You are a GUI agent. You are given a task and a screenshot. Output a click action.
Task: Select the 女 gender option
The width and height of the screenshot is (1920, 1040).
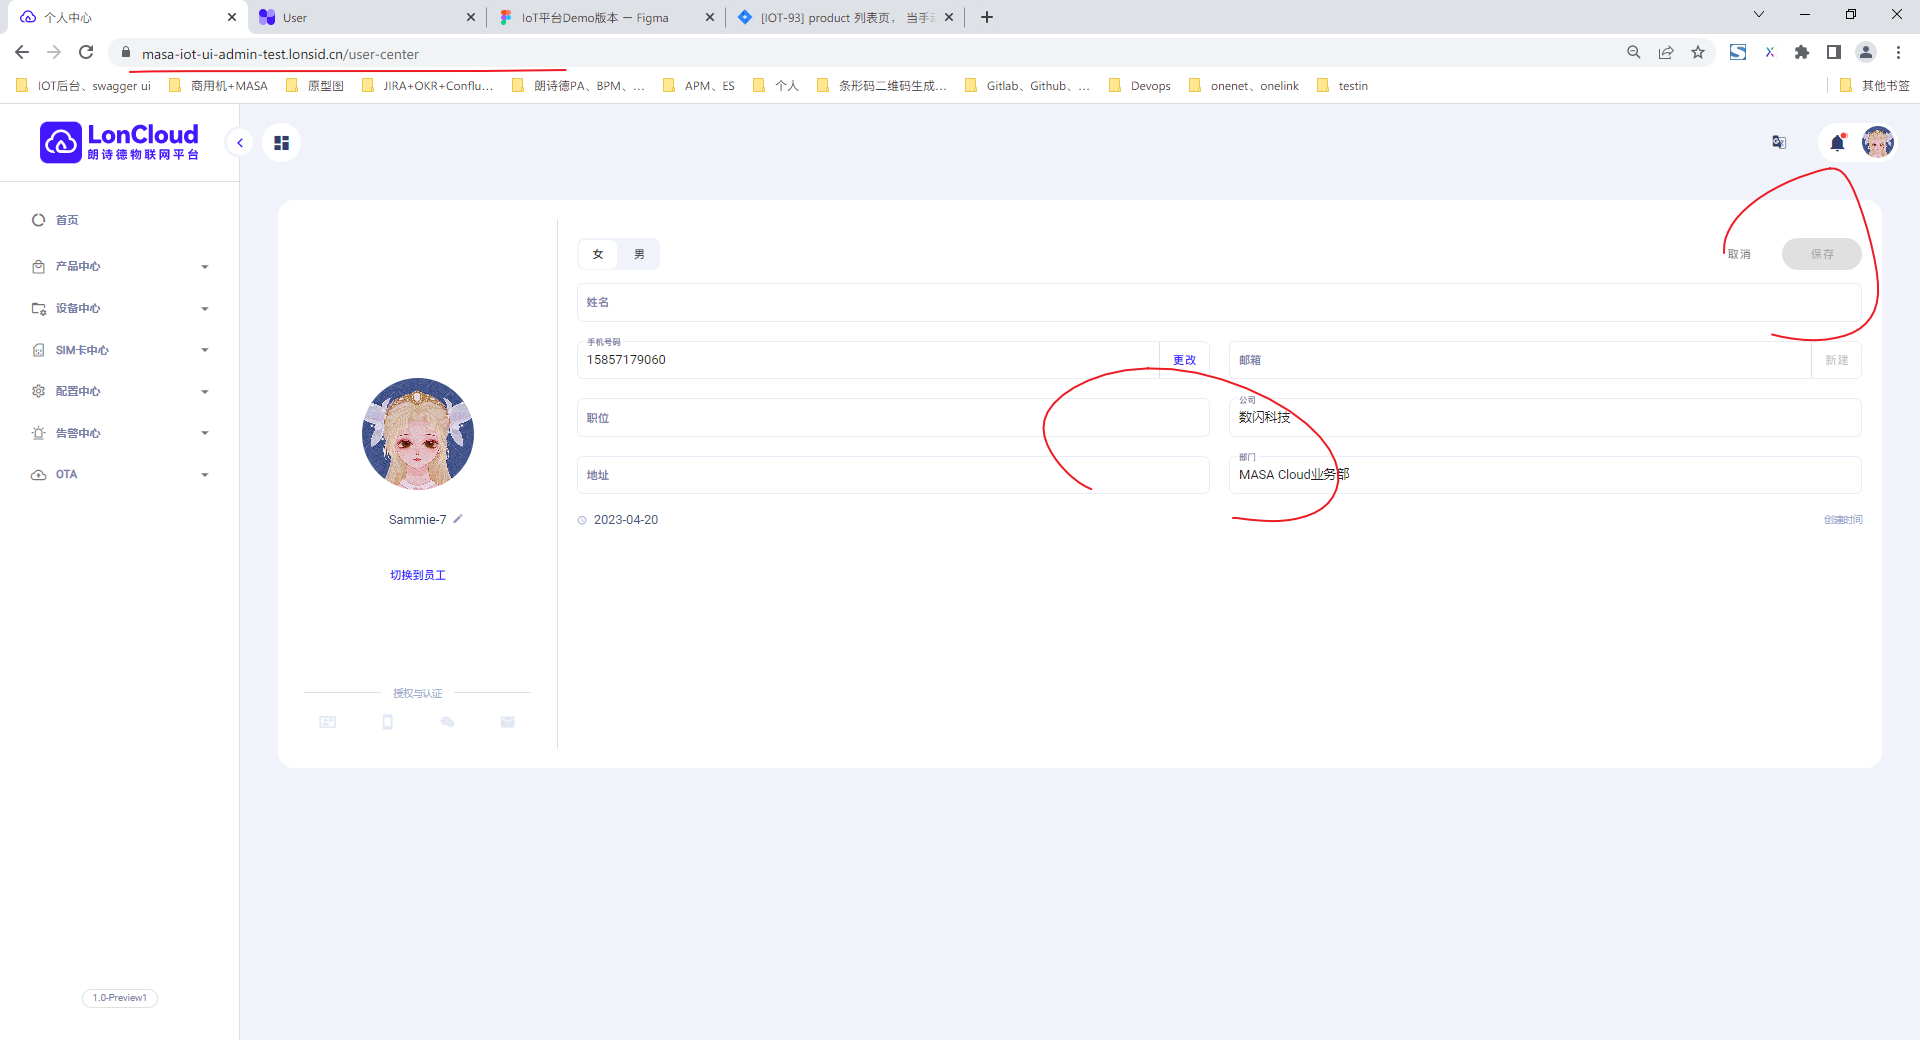coord(597,254)
